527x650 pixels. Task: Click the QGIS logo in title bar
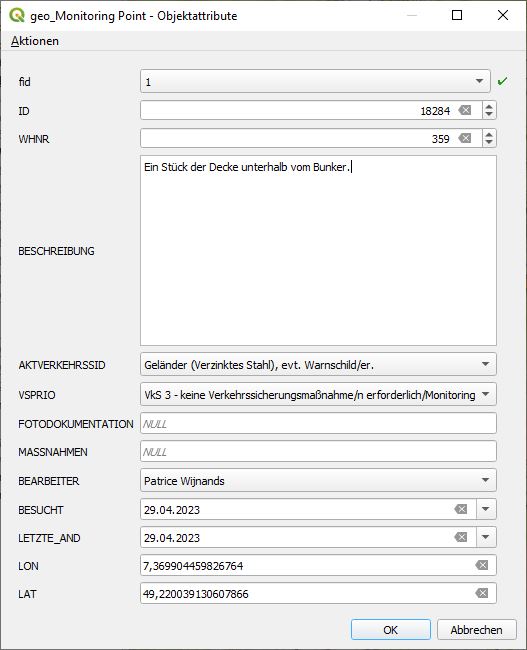point(17,15)
